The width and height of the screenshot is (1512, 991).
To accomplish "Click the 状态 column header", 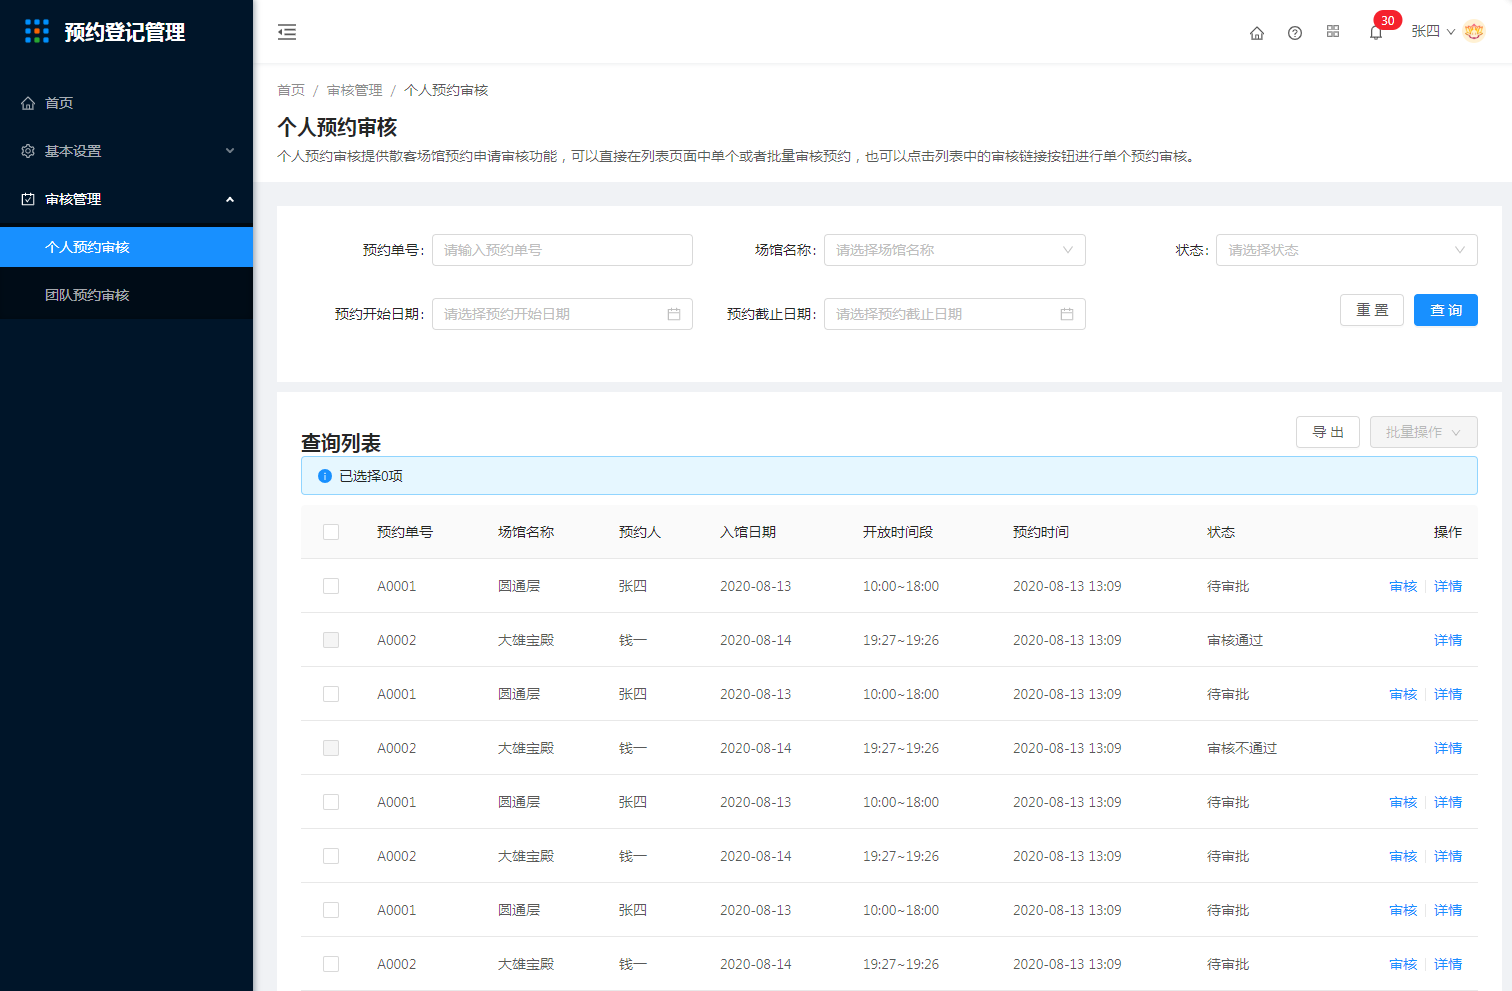I will [x=1221, y=532].
